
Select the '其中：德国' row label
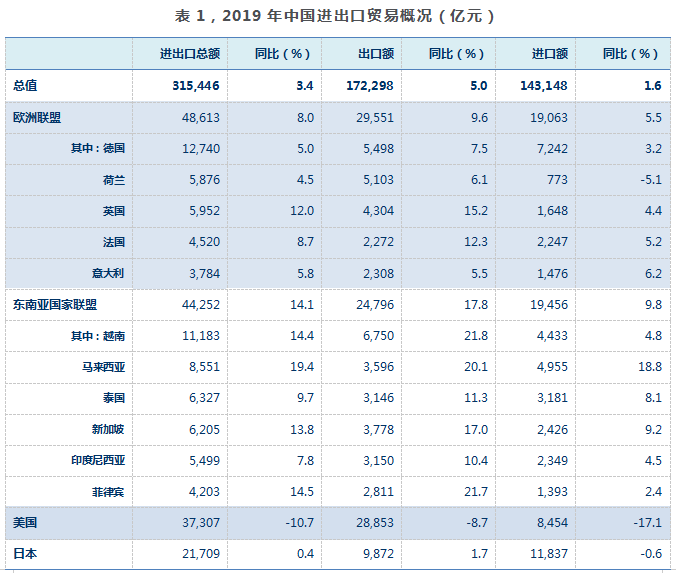pyautogui.click(x=97, y=149)
